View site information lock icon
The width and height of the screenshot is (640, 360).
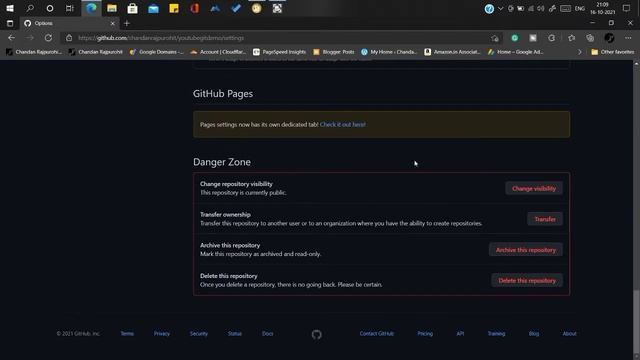pyautogui.click(x=69, y=38)
